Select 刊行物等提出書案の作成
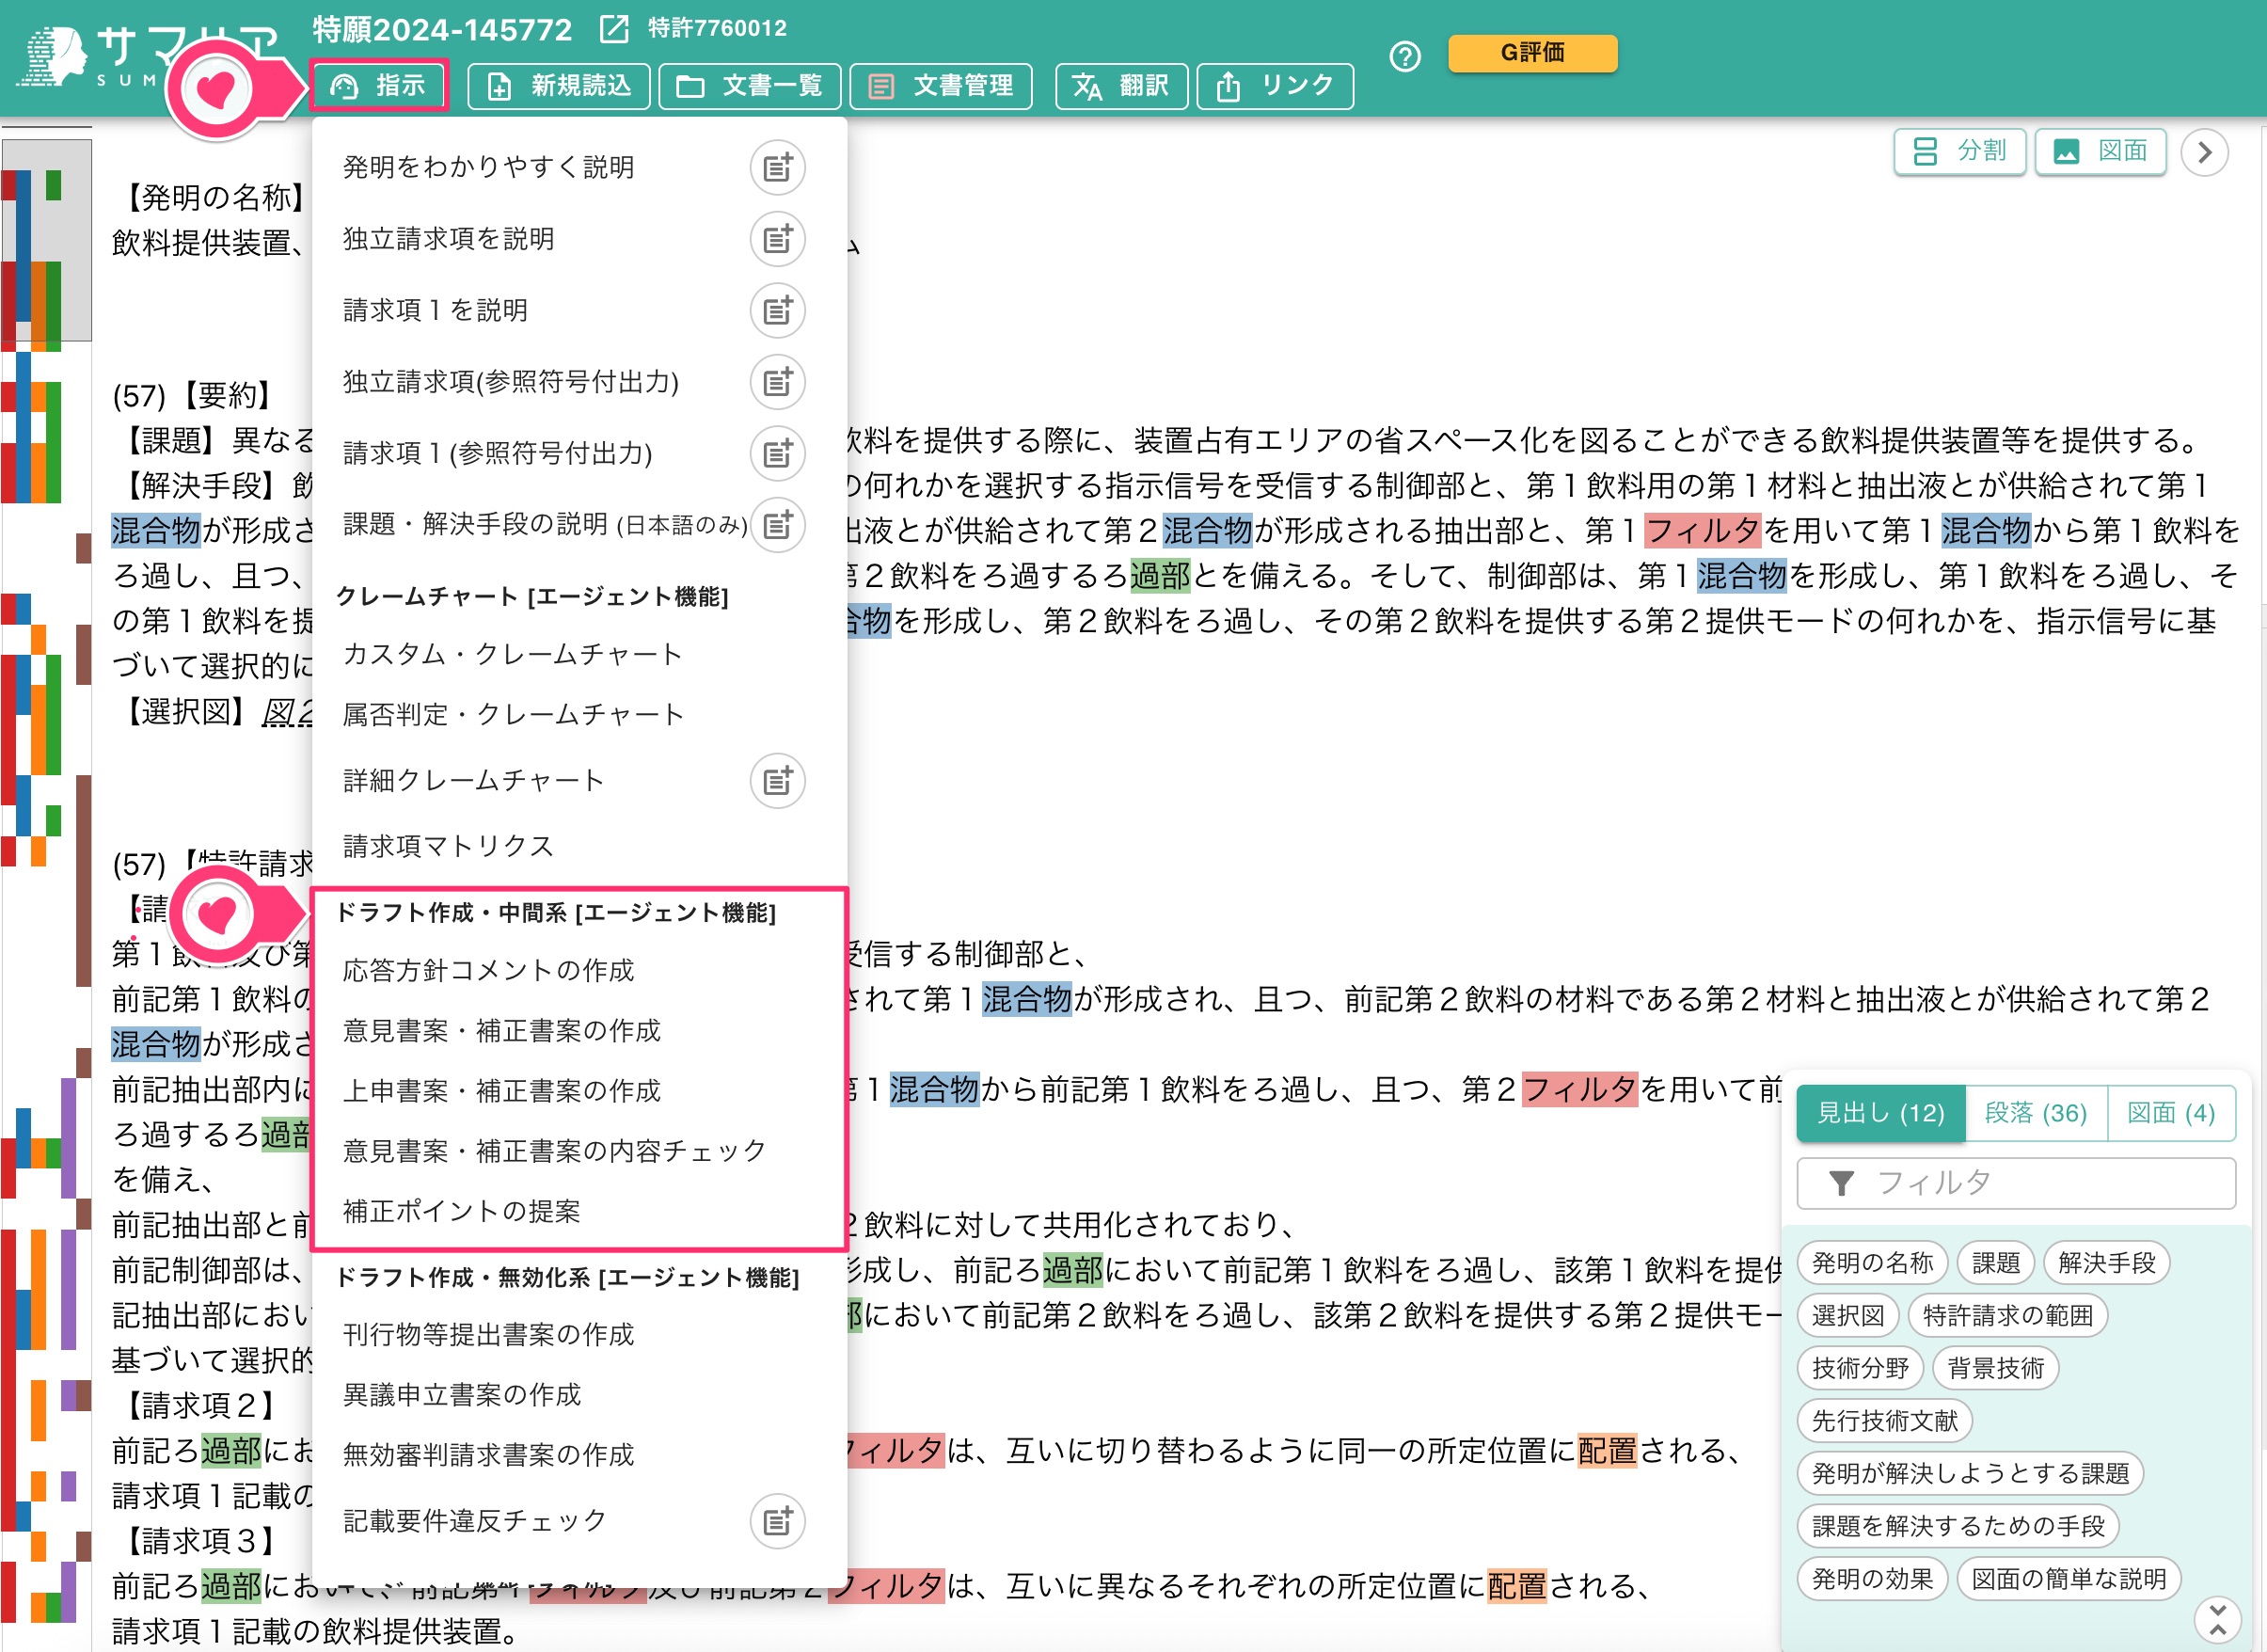The image size is (2267, 1652). pyautogui.click(x=488, y=1334)
